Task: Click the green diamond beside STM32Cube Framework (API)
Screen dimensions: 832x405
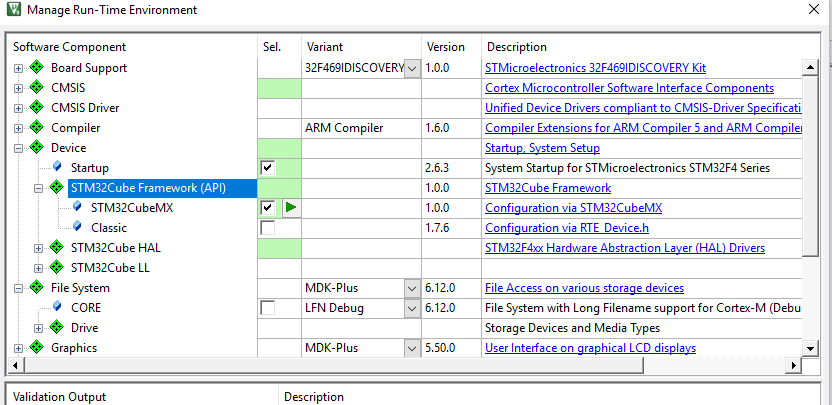Action: point(56,187)
